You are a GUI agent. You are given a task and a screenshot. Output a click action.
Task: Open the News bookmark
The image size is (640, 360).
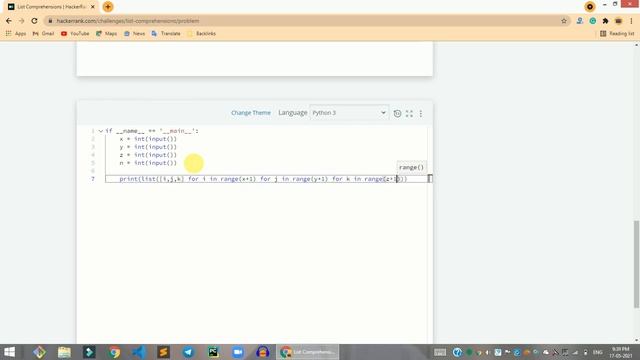click(134, 33)
